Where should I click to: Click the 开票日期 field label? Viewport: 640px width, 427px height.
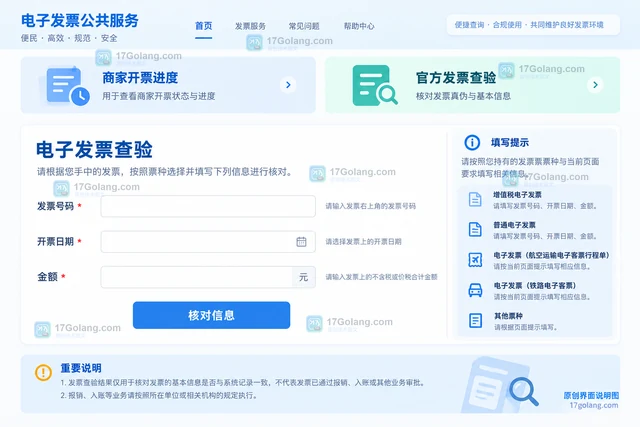tap(56, 242)
